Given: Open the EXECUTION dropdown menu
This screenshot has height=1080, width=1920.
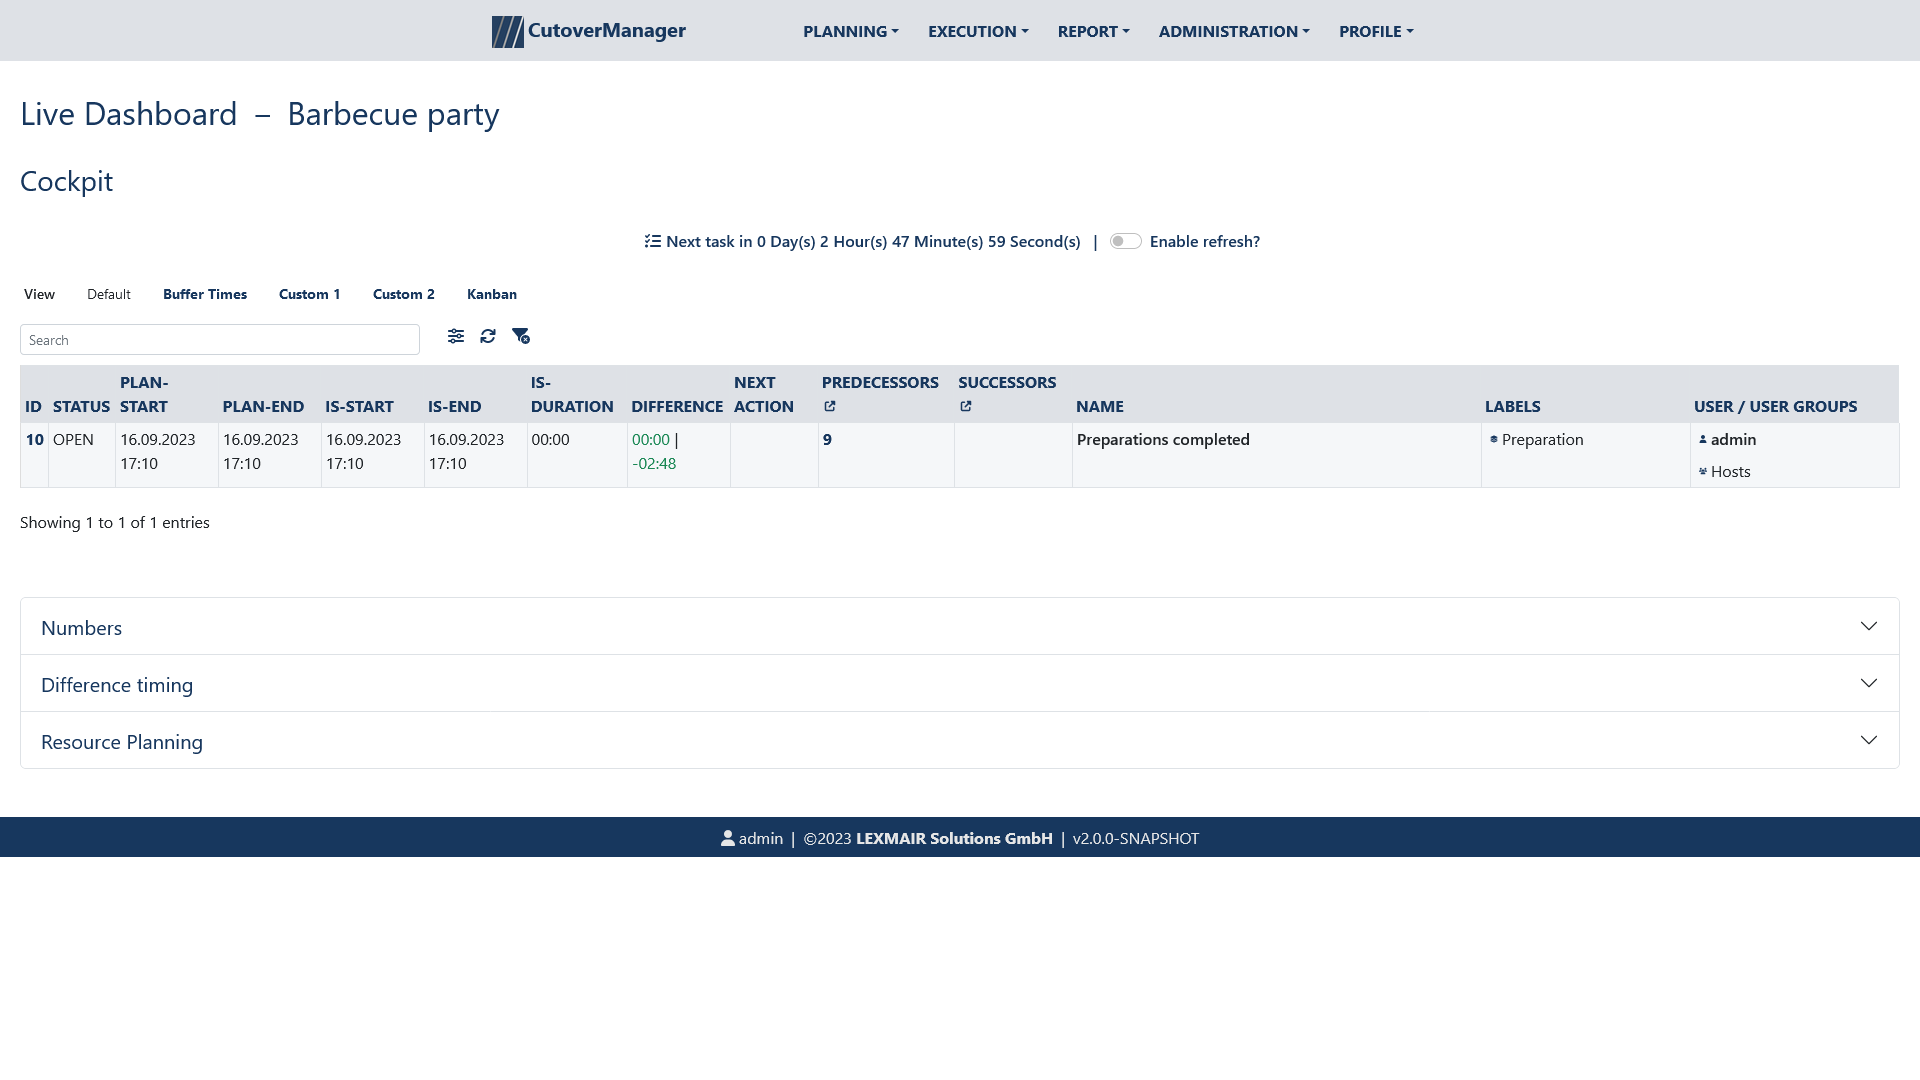Looking at the screenshot, I should click(978, 30).
